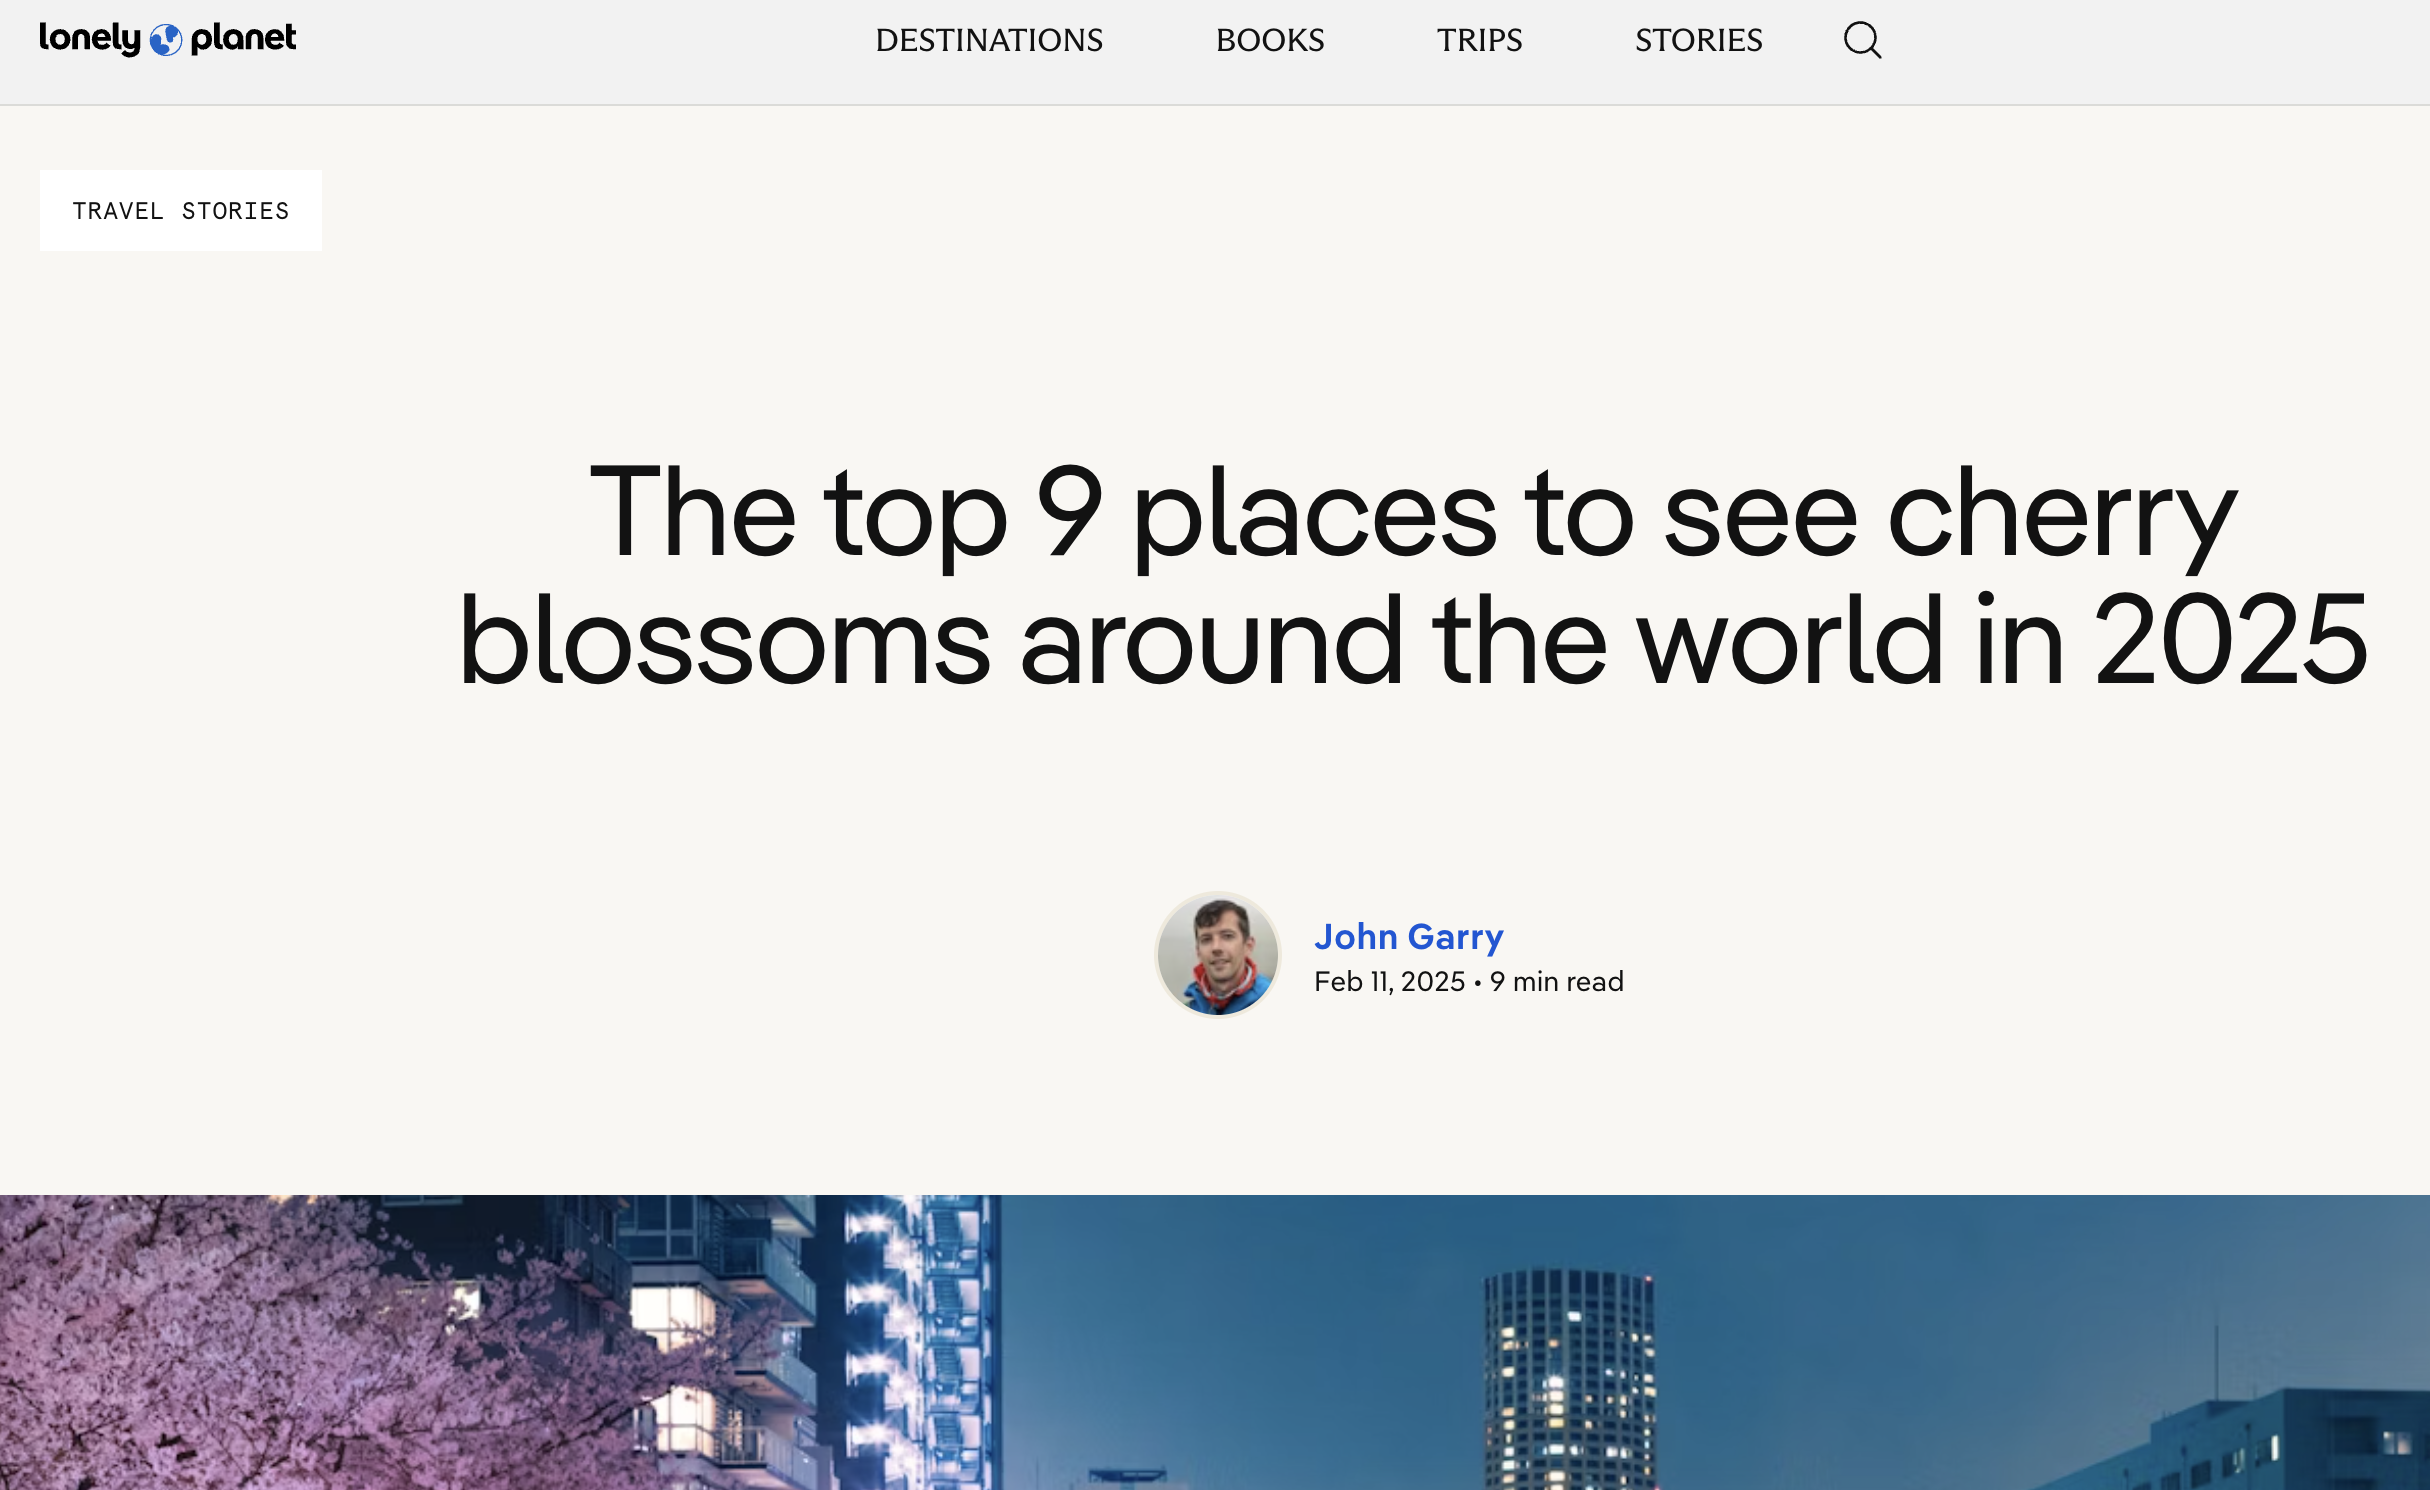Select TRIPS in the top navigation
The height and width of the screenshot is (1490, 2430).
pyautogui.click(x=1479, y=41)
